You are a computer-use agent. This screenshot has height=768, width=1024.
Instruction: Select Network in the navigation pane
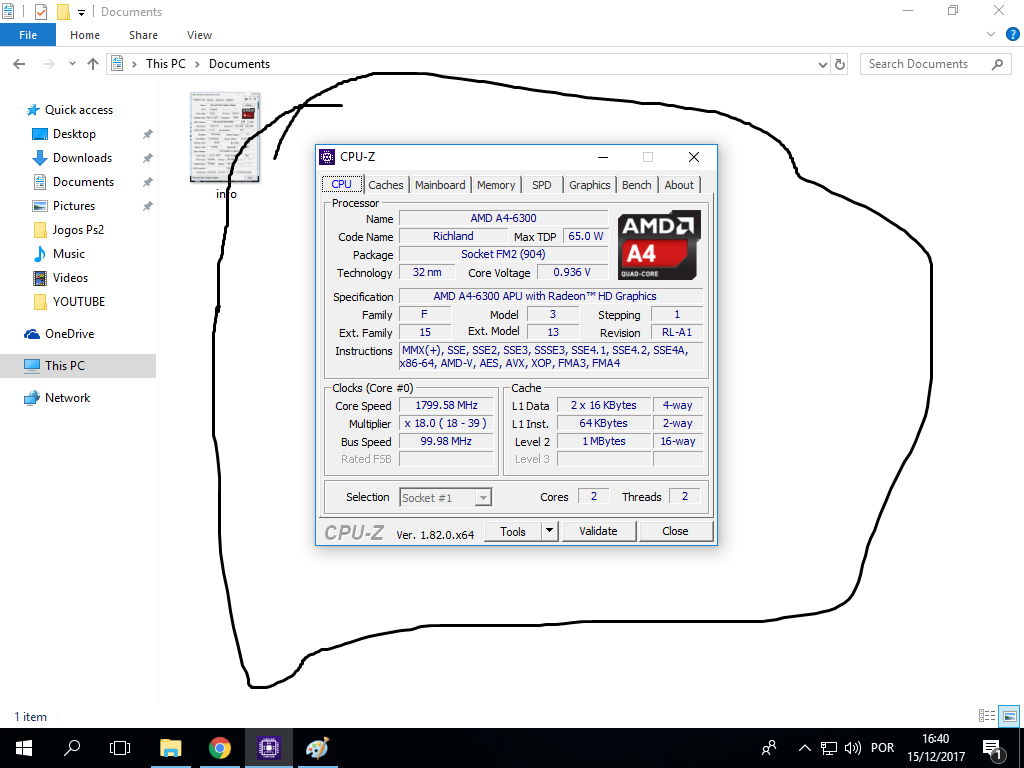(67, 398)
